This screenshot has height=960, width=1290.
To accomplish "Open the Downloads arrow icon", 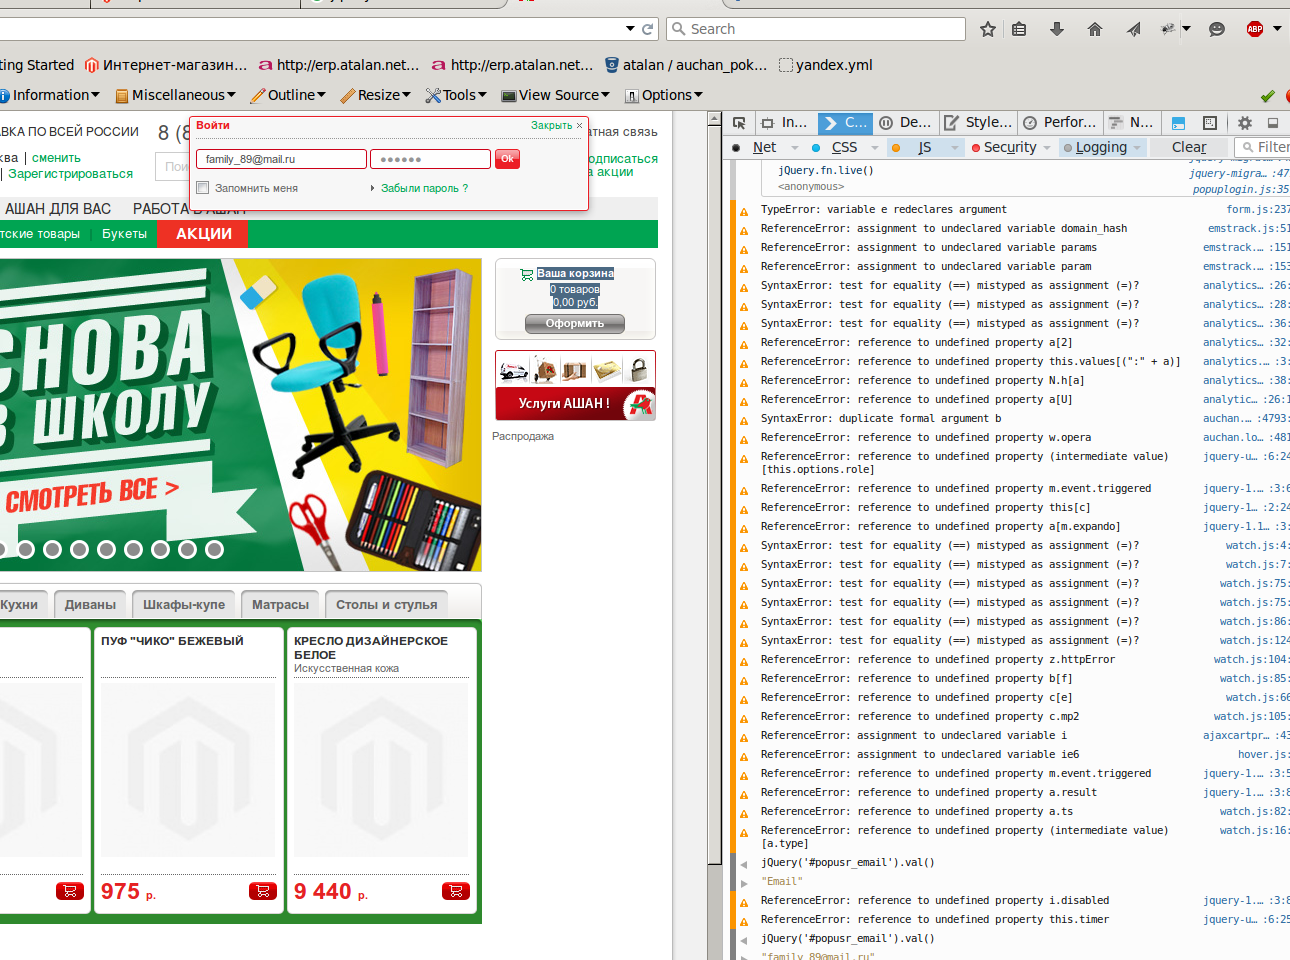I will [x=1057, y=29].
